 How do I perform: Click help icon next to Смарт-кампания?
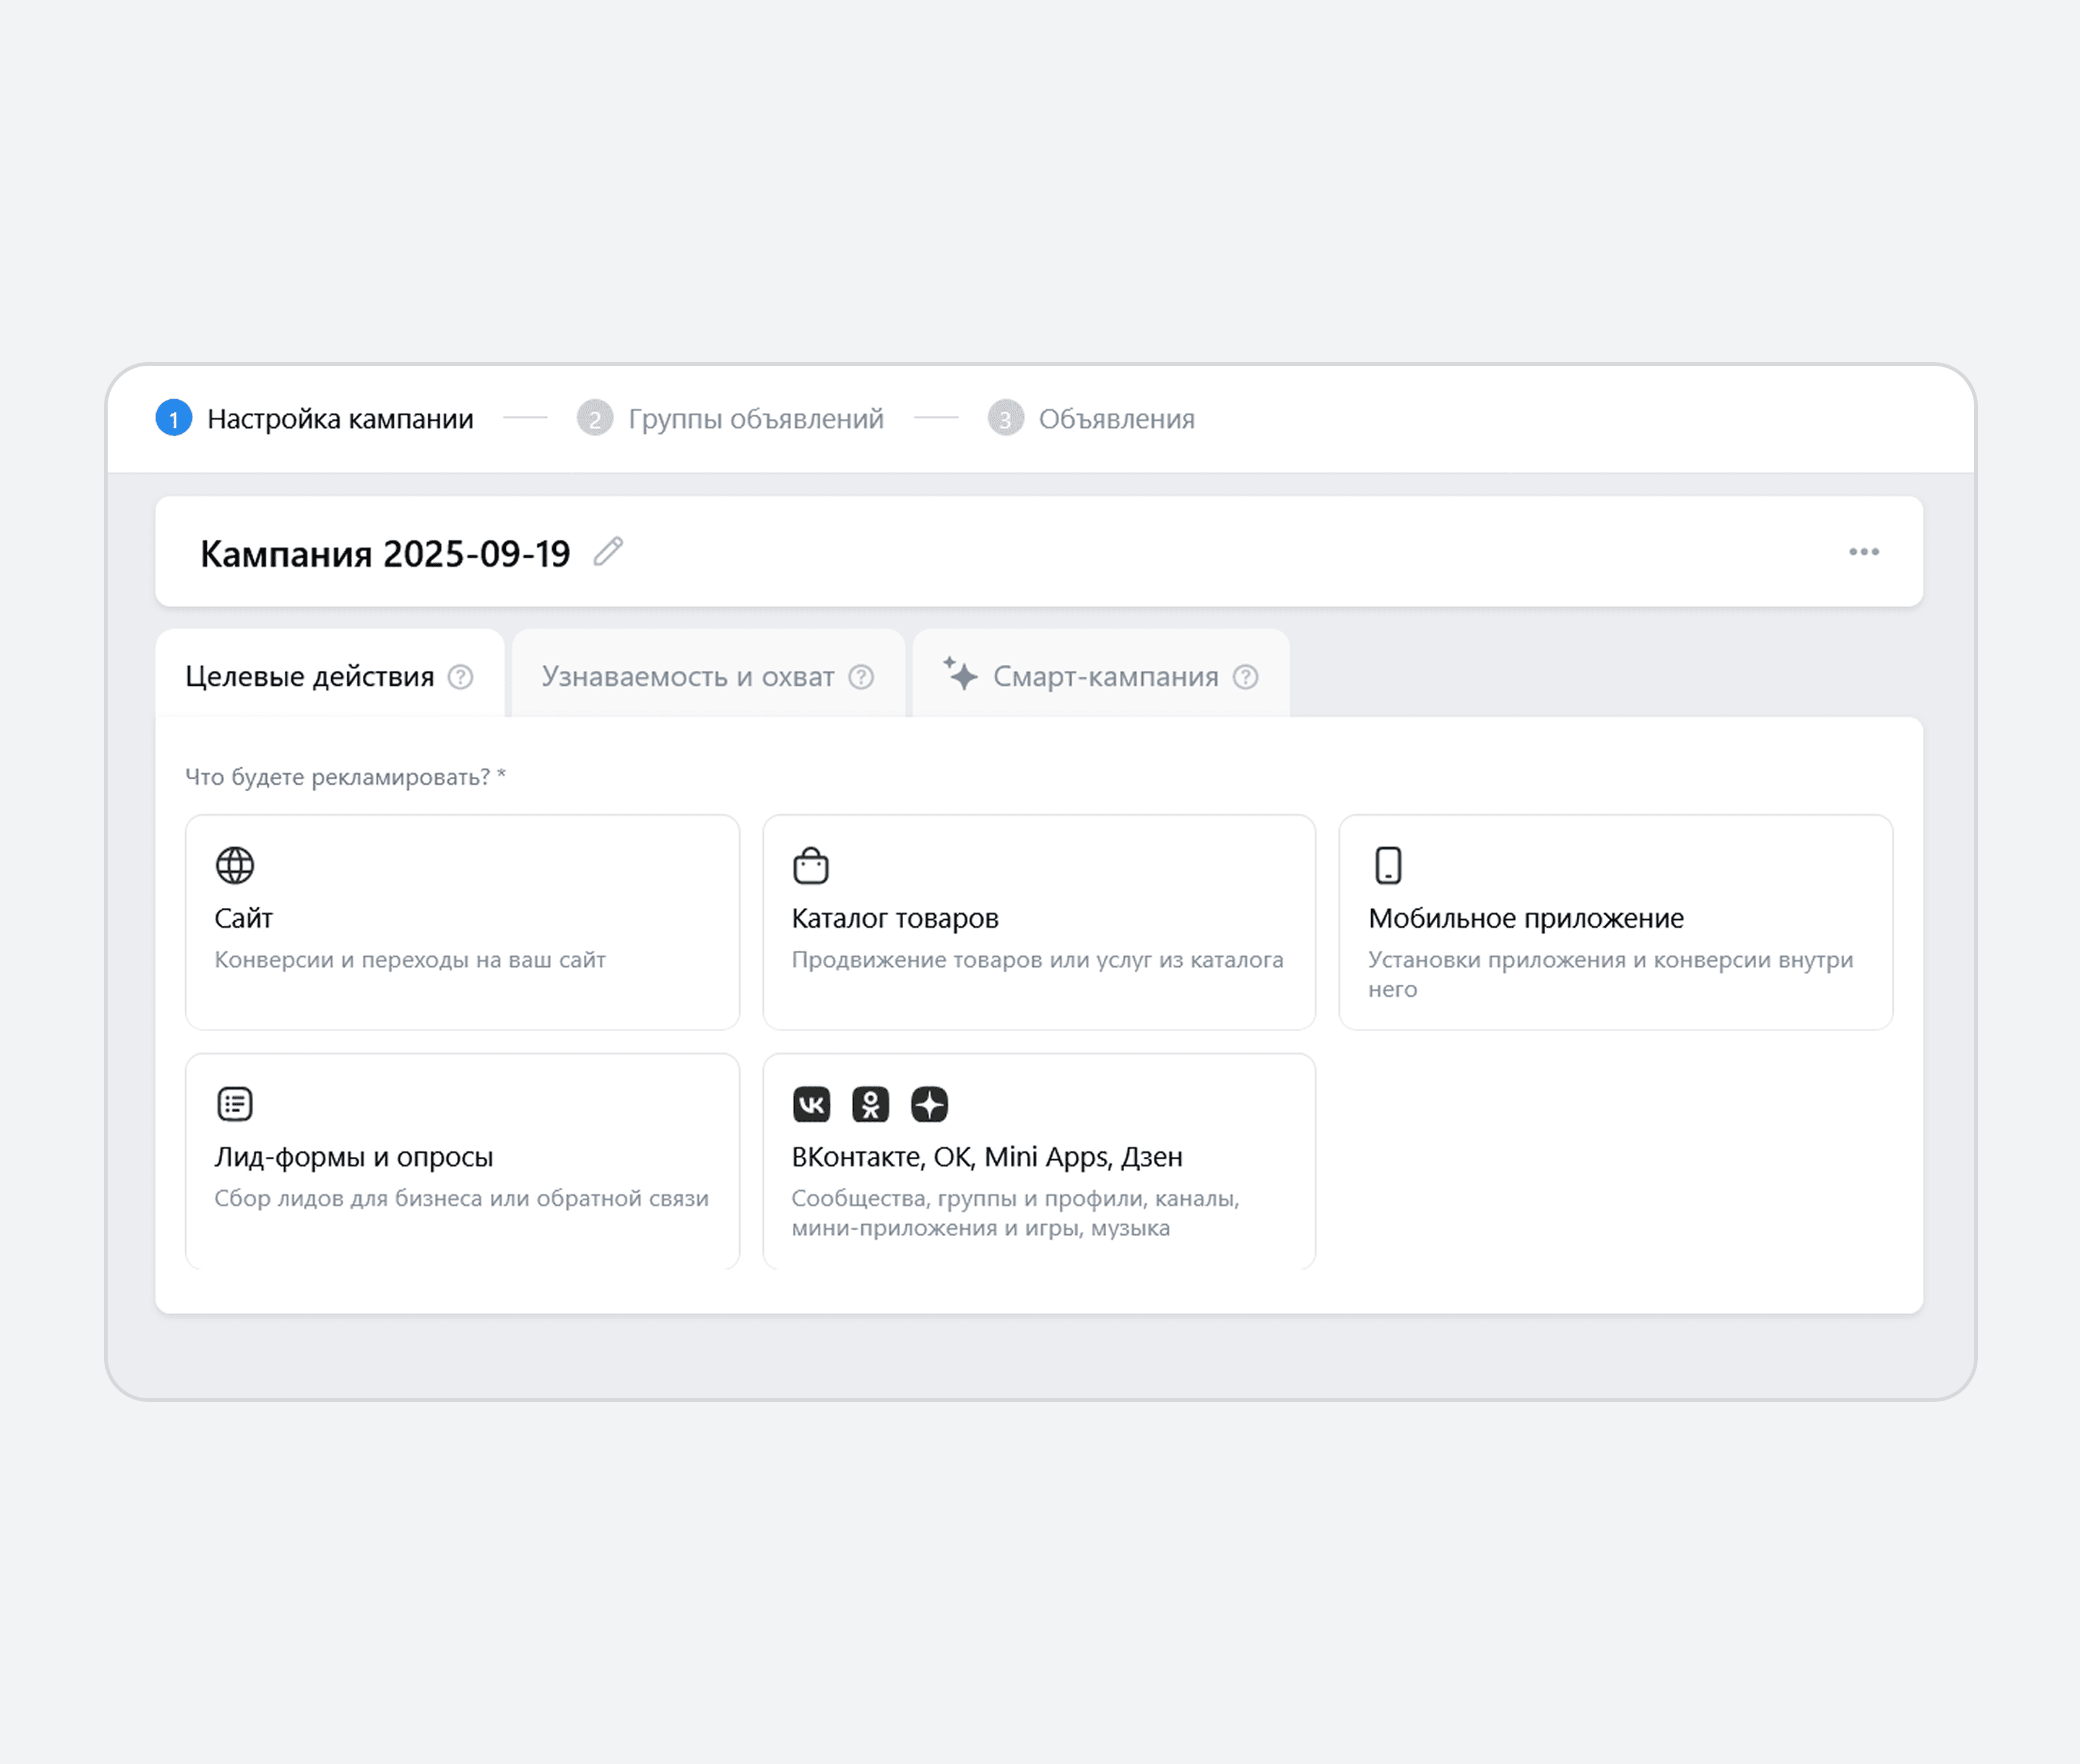tap(1245, 677)
